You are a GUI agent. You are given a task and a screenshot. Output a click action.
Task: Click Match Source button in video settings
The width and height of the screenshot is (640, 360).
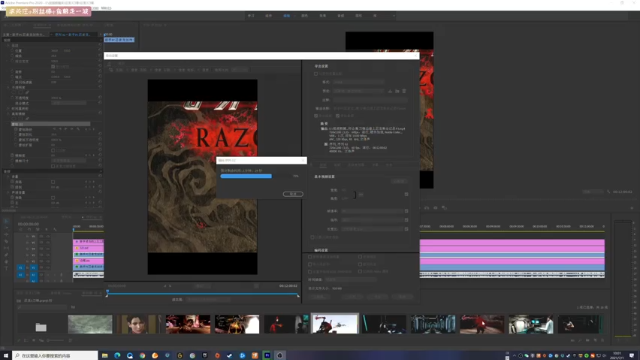tap(399, 181)
